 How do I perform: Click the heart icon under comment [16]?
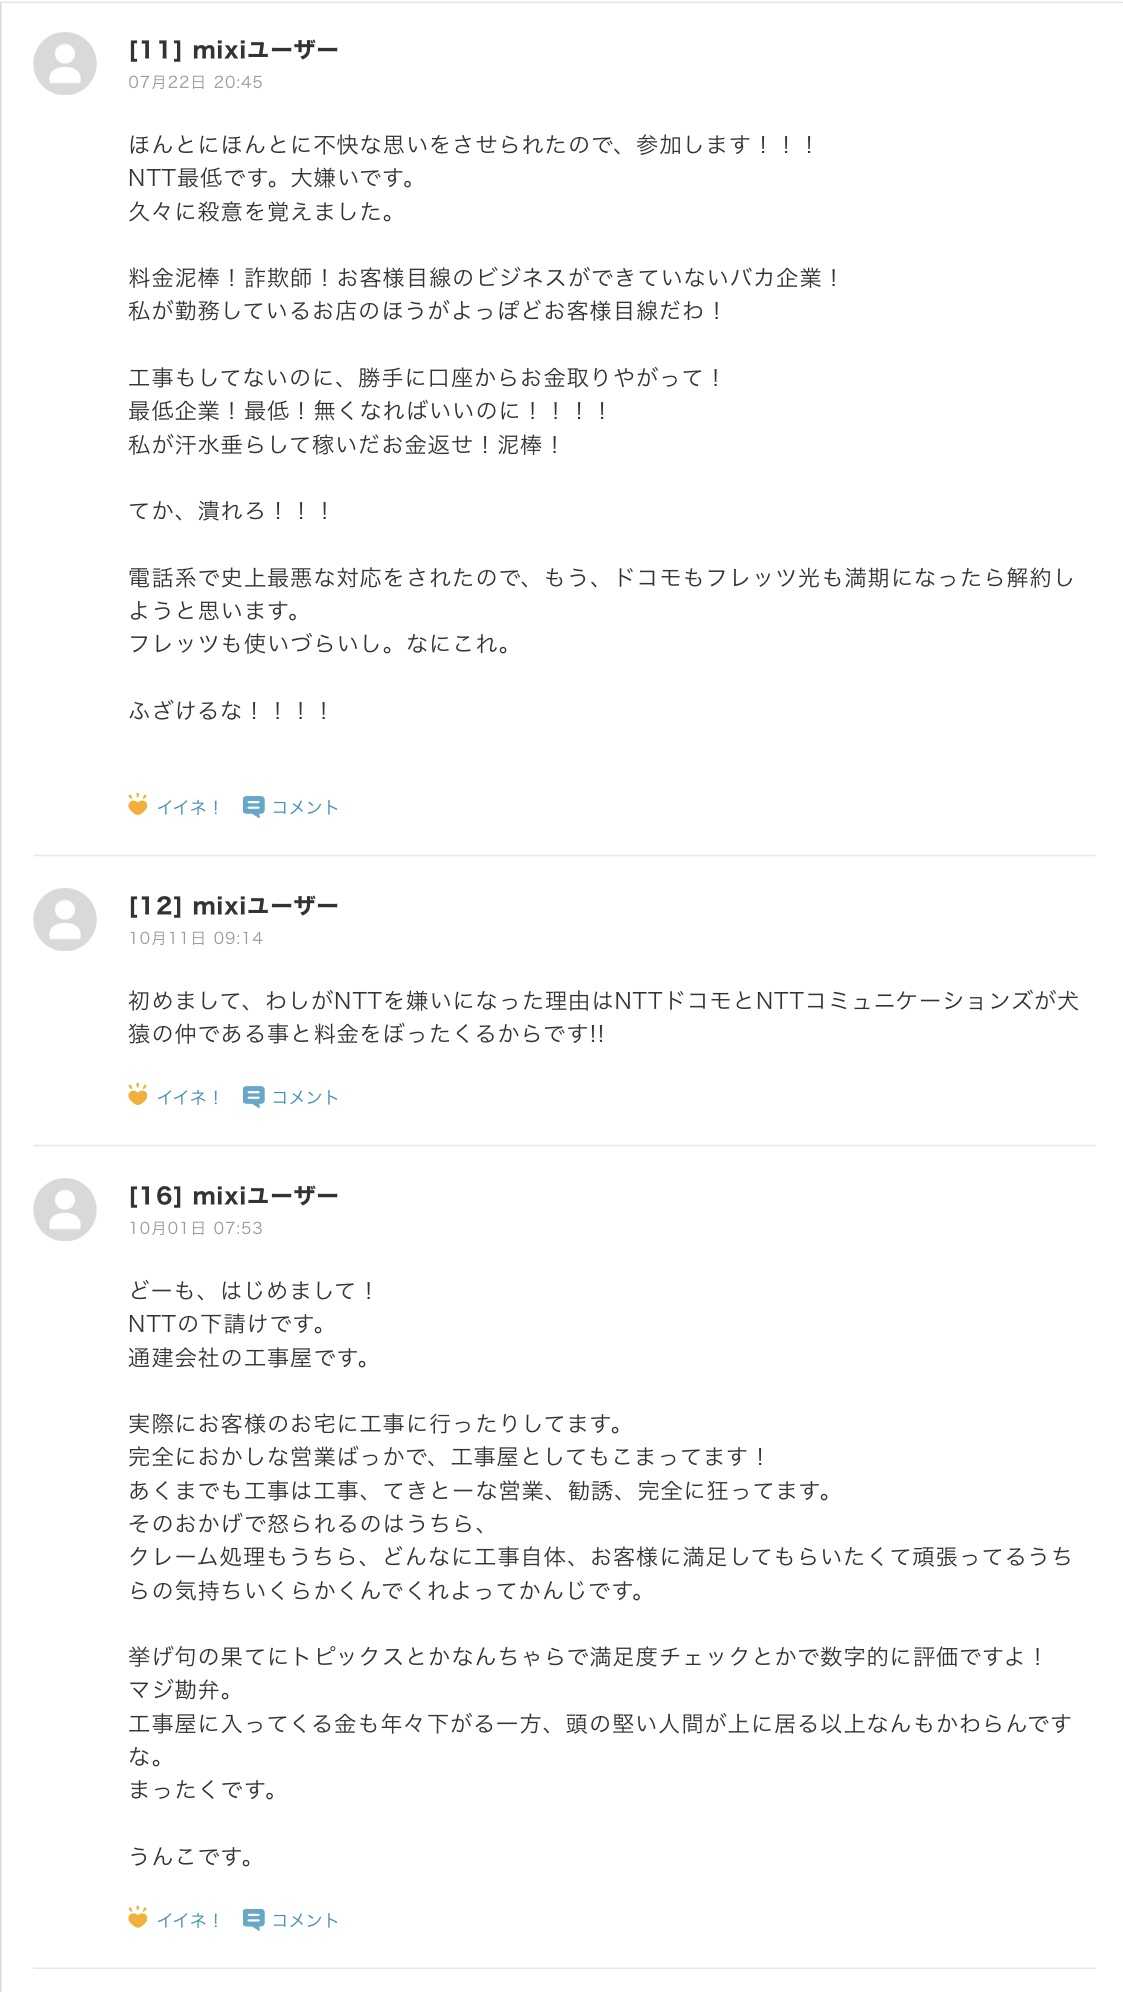point(138,1919)
